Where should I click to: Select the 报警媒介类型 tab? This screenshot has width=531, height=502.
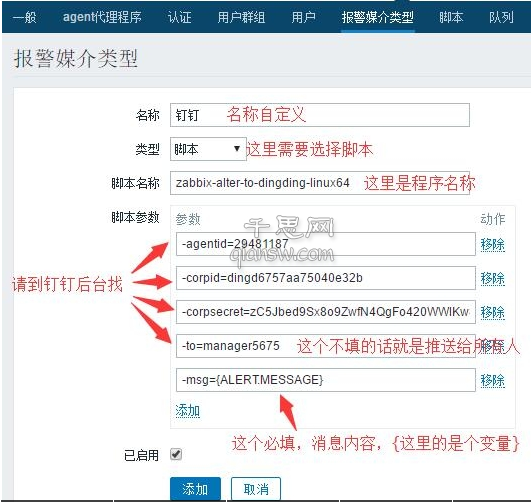[x=378, y=17]
